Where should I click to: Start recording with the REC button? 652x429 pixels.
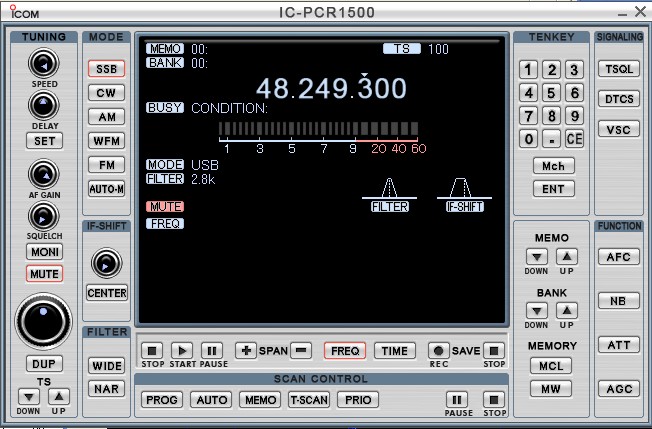click(x=439, y=351)
